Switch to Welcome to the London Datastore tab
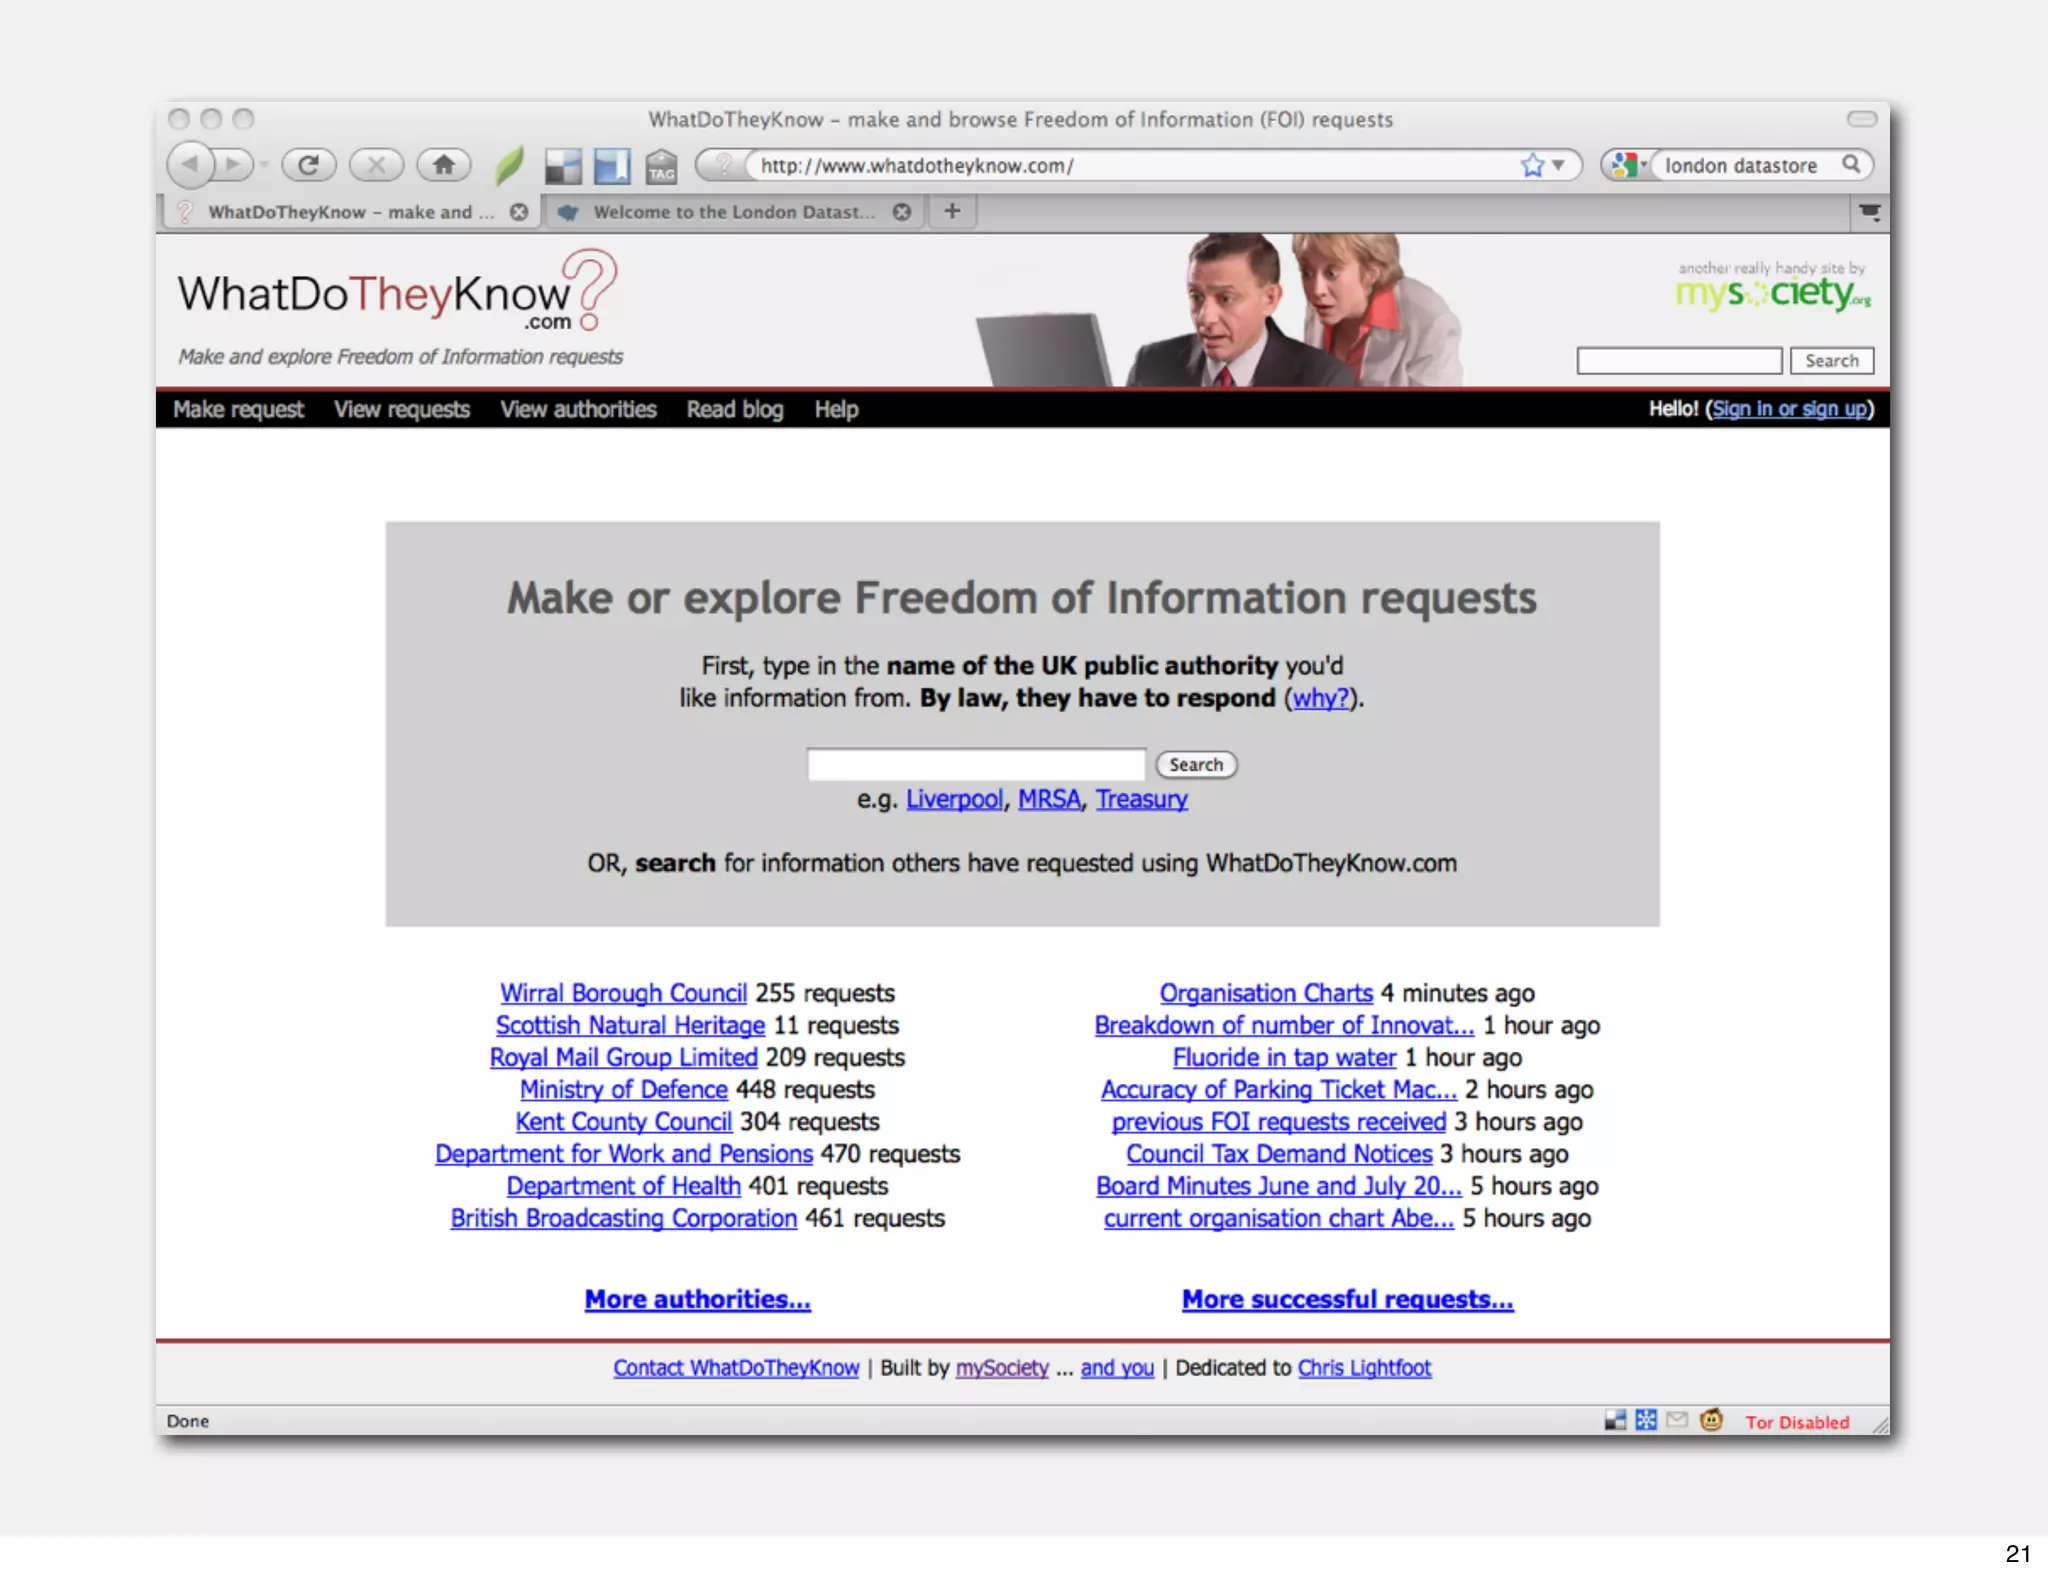 click(733, 212)
